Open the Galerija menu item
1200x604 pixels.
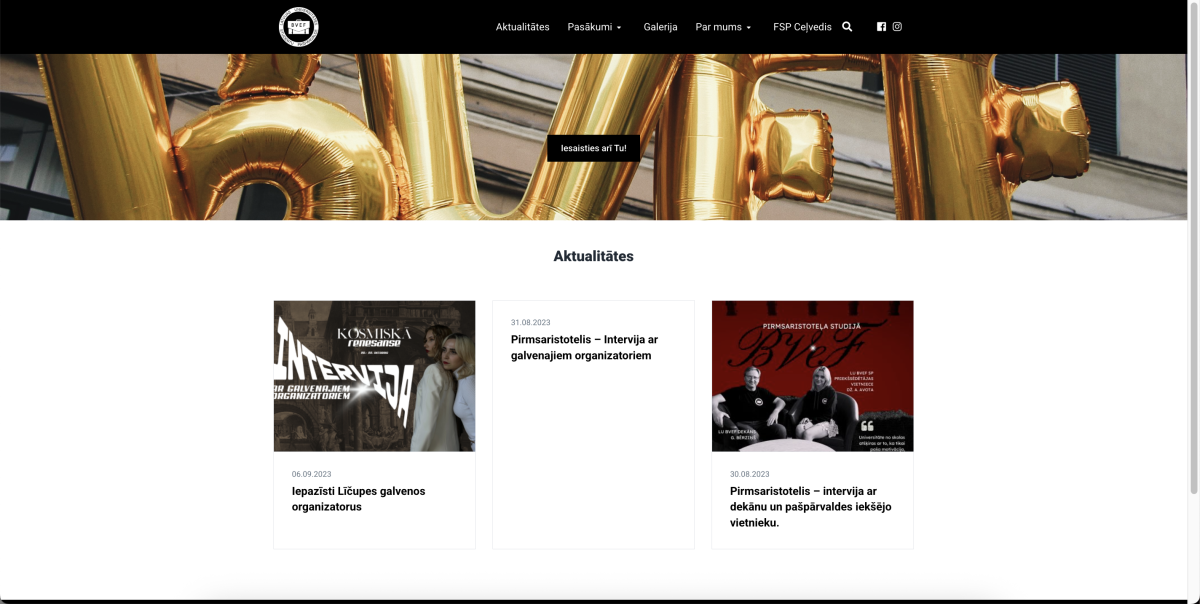(660, 27)
